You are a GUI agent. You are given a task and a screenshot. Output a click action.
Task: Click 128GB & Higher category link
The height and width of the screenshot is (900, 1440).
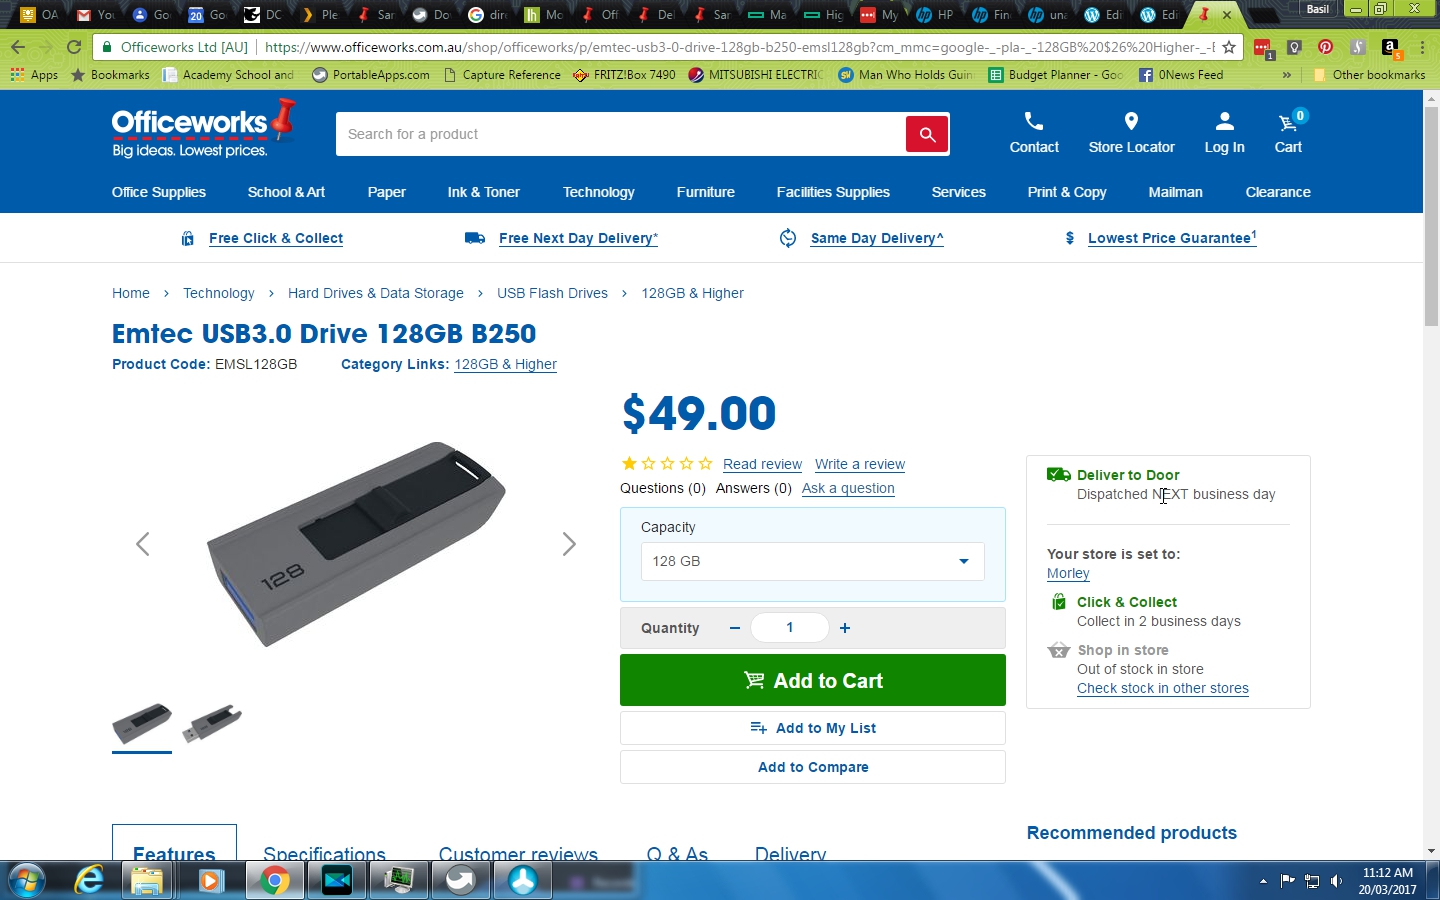click(506, 364)
